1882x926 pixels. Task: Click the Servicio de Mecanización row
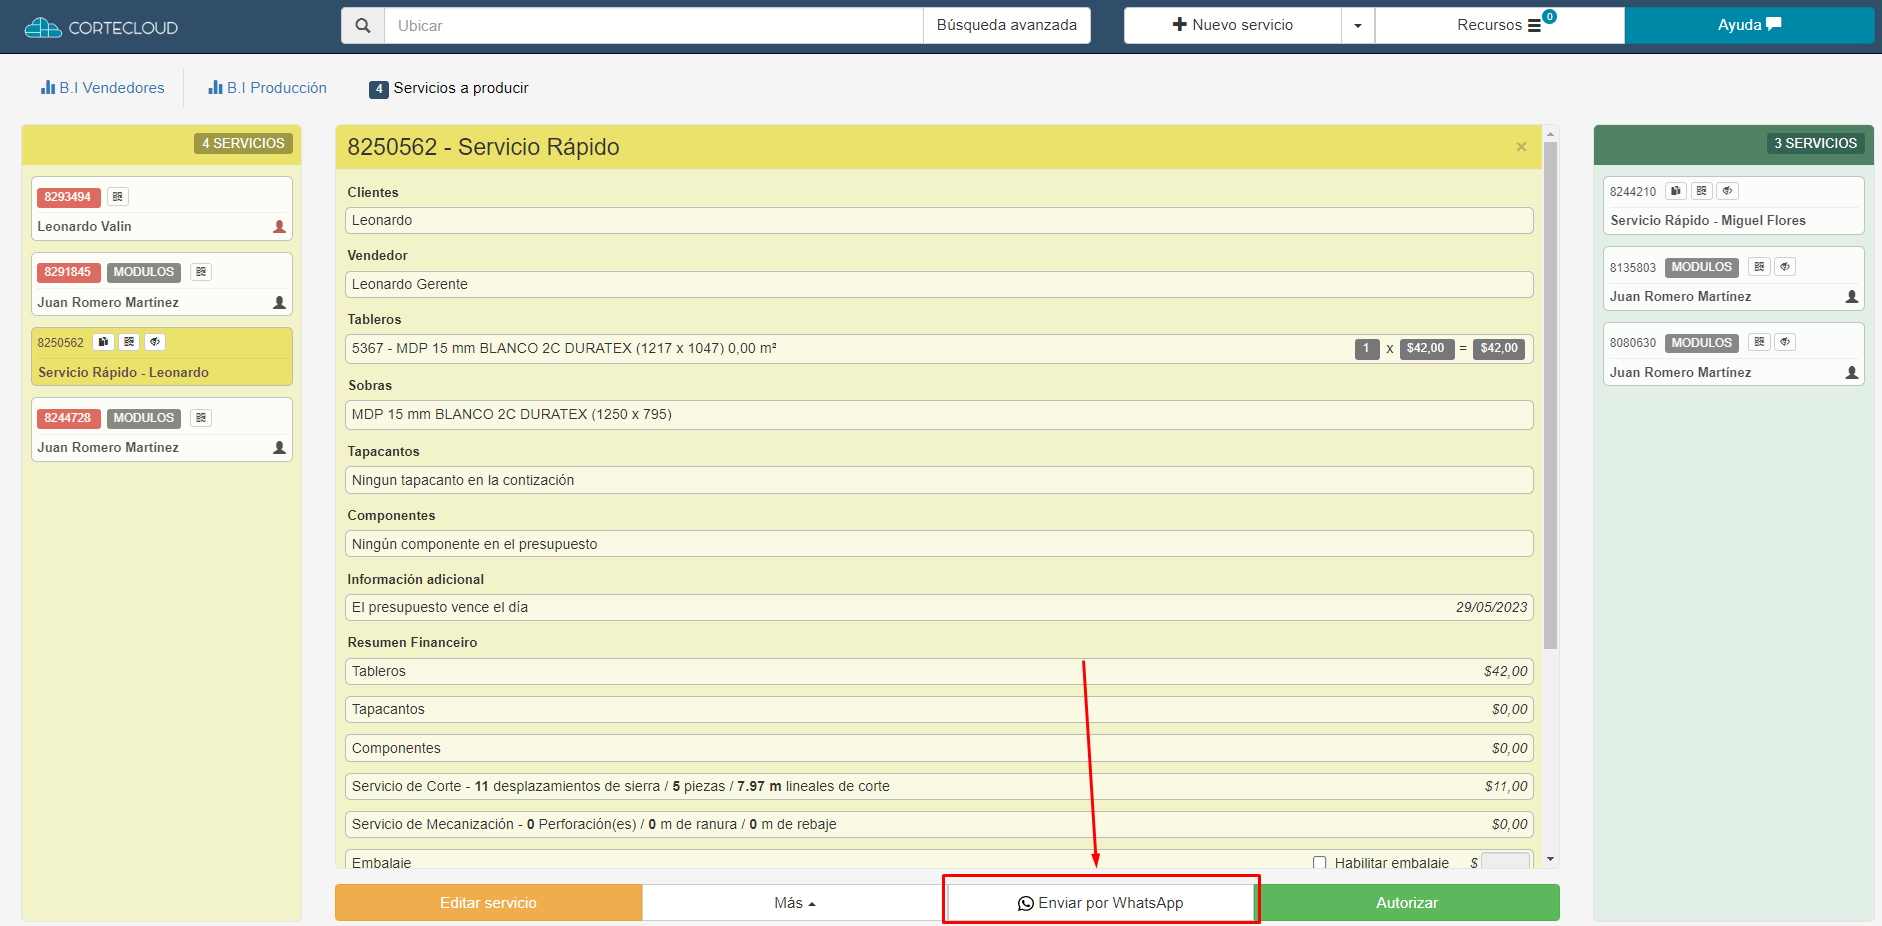click(939, 824)
